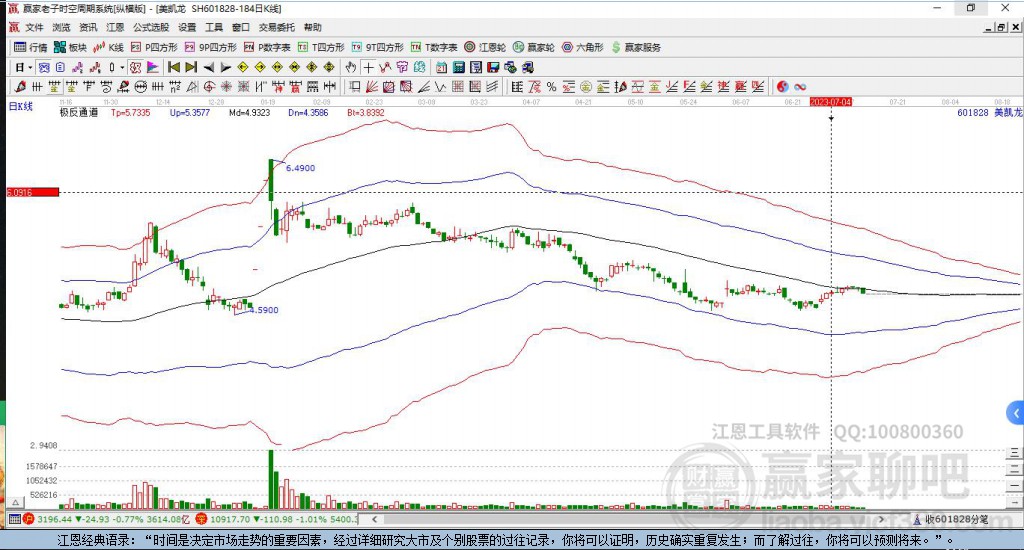Click the up triangle button beside volume

(16, 502)
